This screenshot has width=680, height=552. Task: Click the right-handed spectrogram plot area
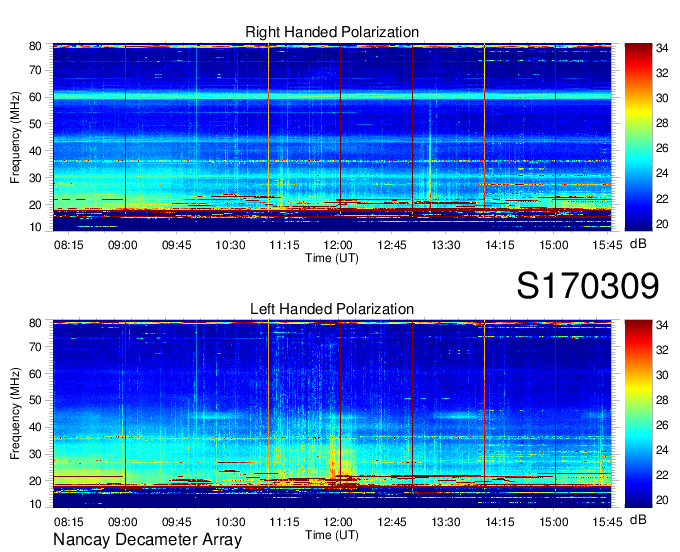pos(332,137)
